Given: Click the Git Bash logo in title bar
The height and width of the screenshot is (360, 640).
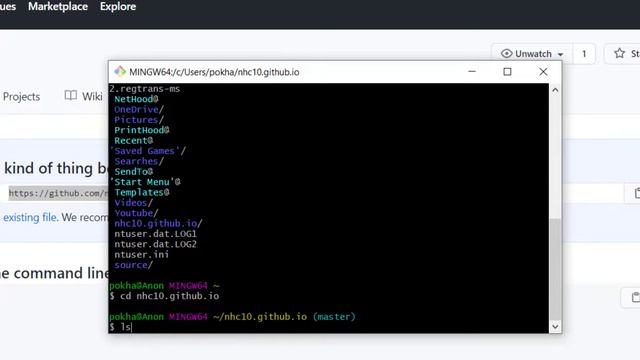Looking at the screenshot, I should point(120,71).
